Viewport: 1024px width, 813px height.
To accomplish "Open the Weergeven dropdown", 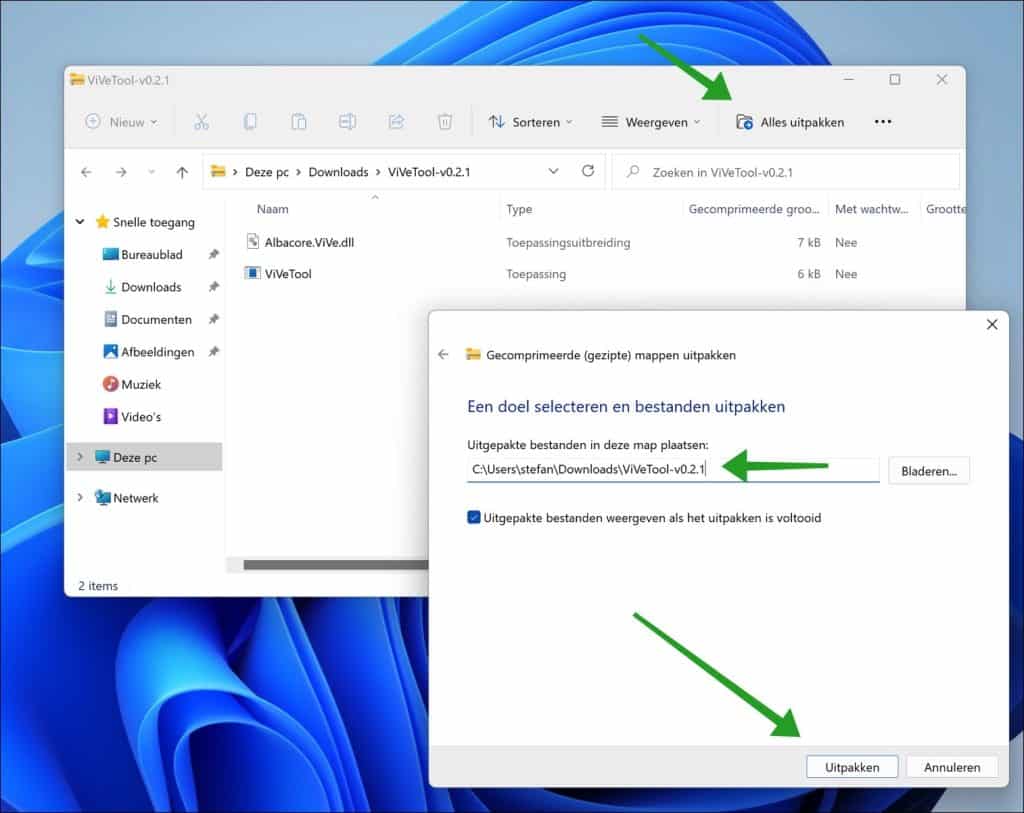I will click(651, 121).
